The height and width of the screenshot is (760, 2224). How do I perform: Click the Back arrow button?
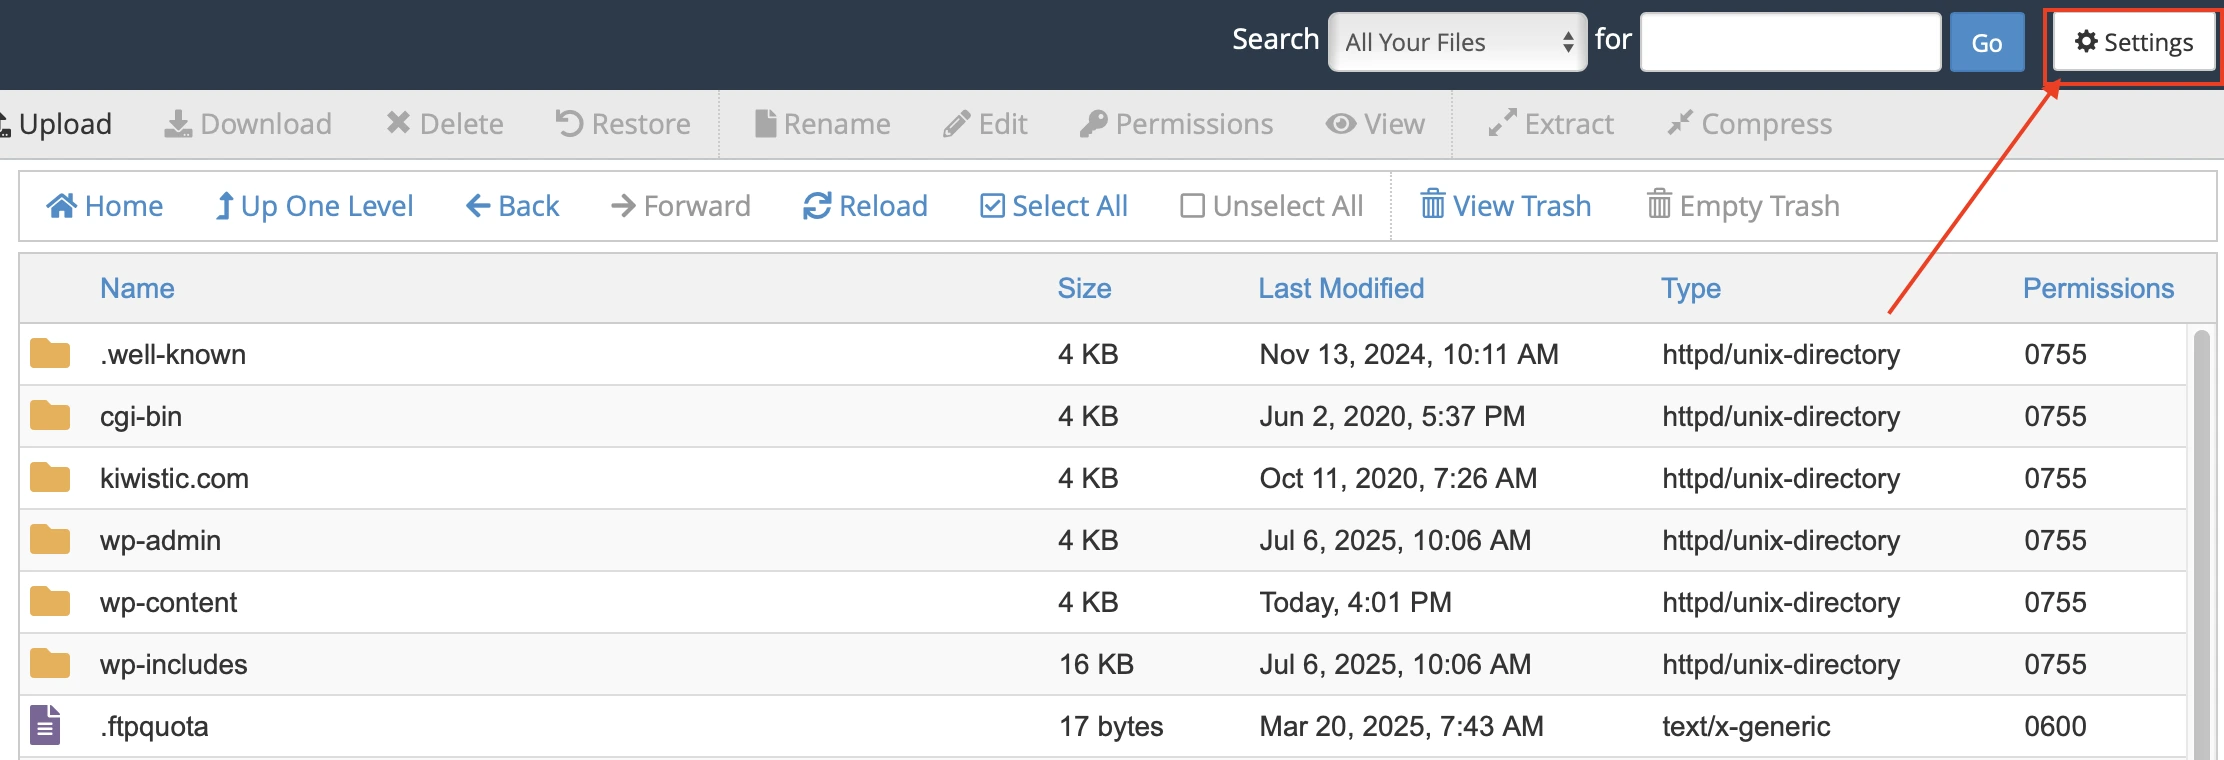(513, 206)
